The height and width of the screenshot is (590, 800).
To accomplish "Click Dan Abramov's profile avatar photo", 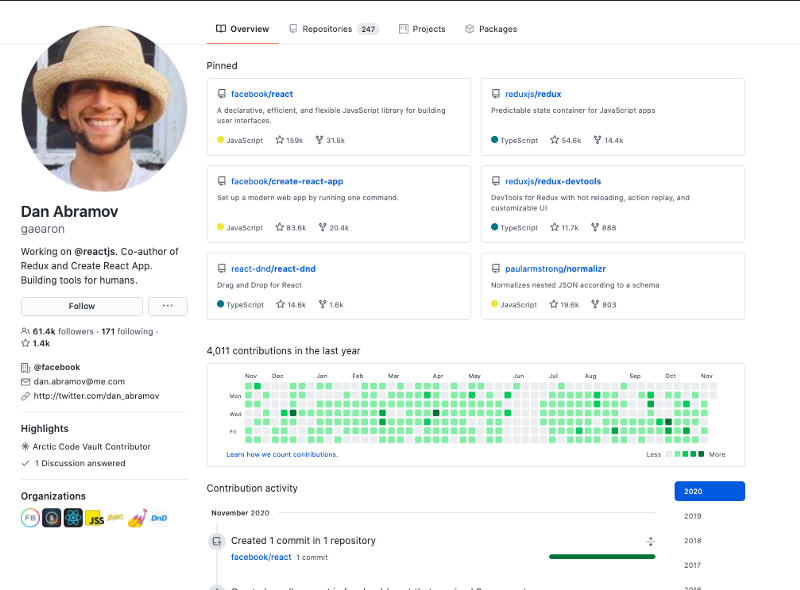I will click(104, 109).
